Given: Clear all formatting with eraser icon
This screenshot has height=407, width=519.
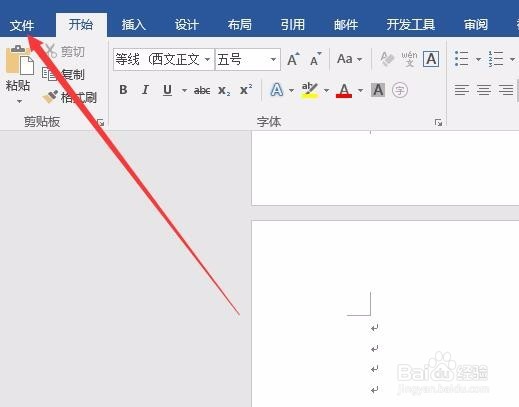Looking at the screenshot, I should pyautogui.click(x=387, y=59).
